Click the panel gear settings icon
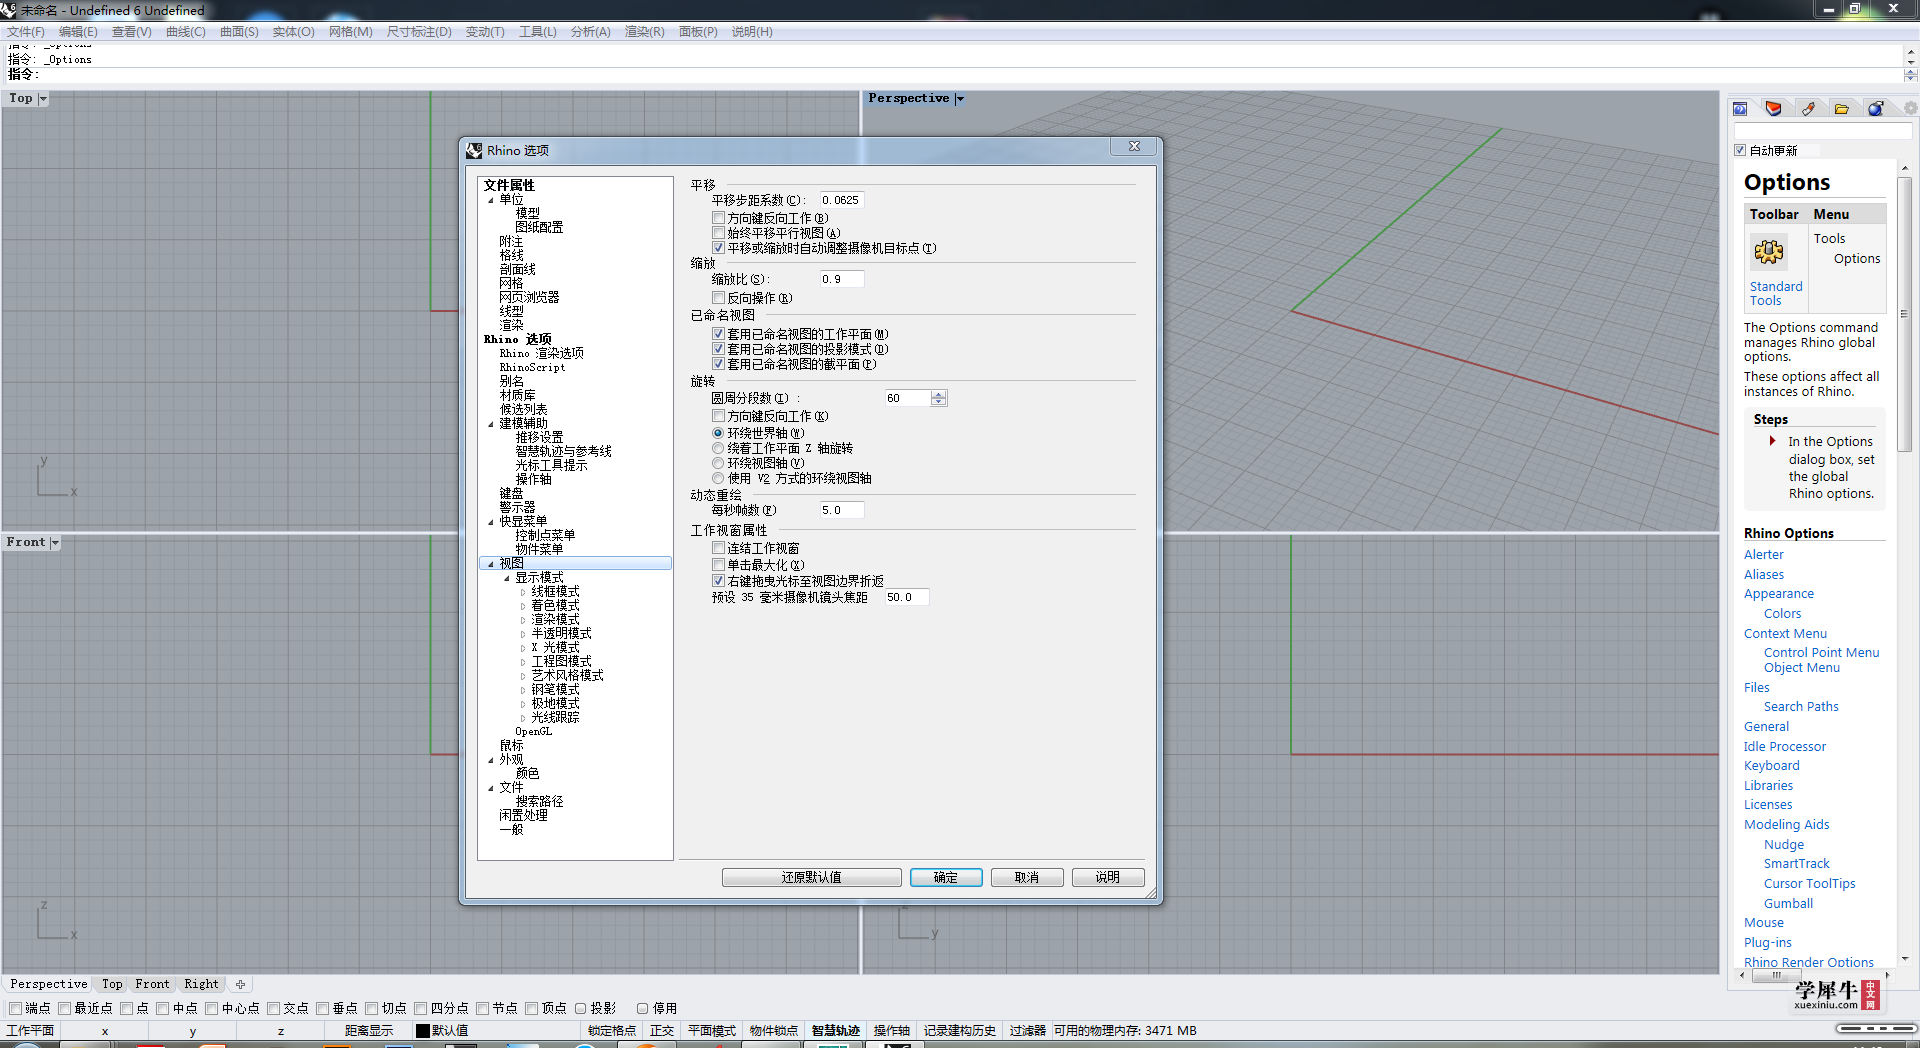This screenshot has width=1920, height=1048. (1910, 108)
